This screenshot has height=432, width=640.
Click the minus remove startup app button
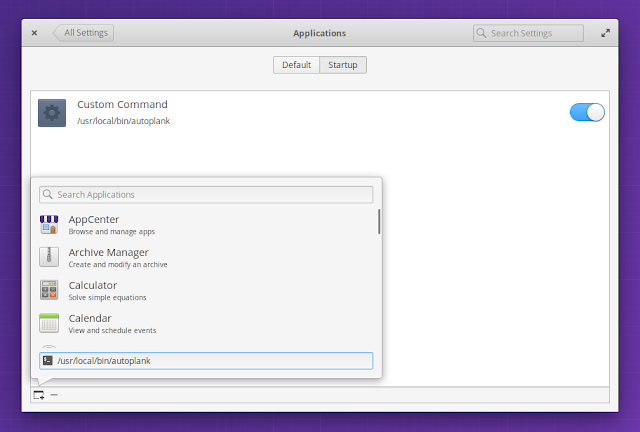click(x=54, y=395)
